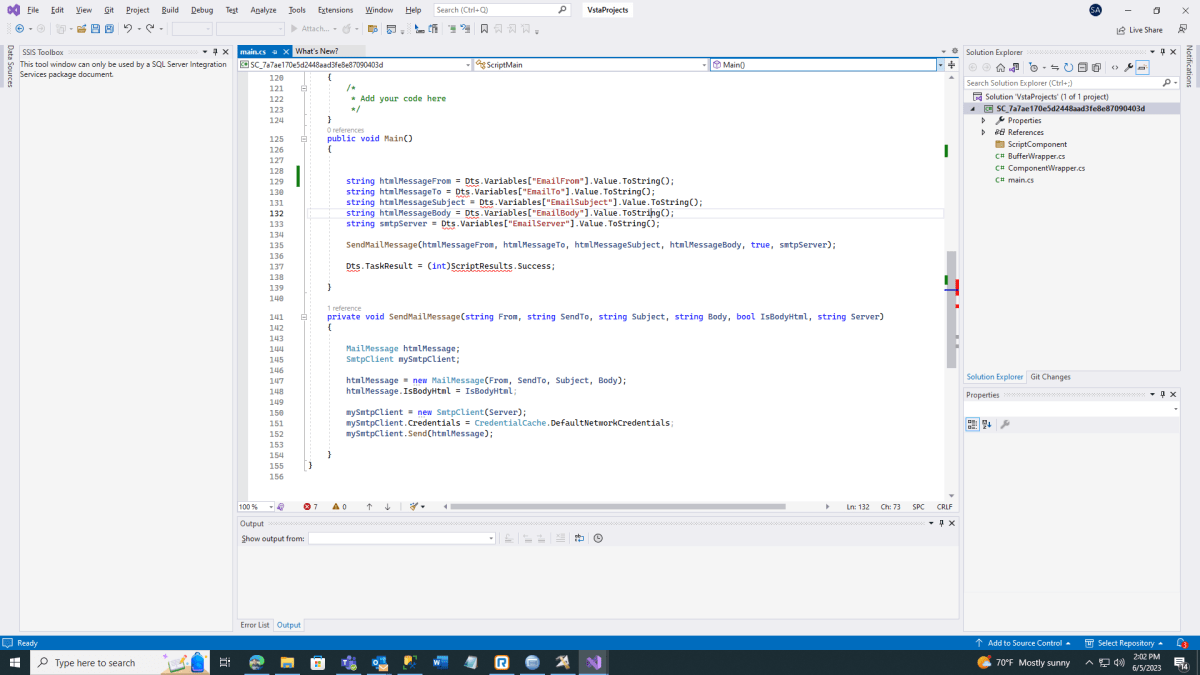The width and height of the screenshot is (1200, 675).
Task: Select the Show All Files icon in Solution Explorer
Action: coord(1096,67)
